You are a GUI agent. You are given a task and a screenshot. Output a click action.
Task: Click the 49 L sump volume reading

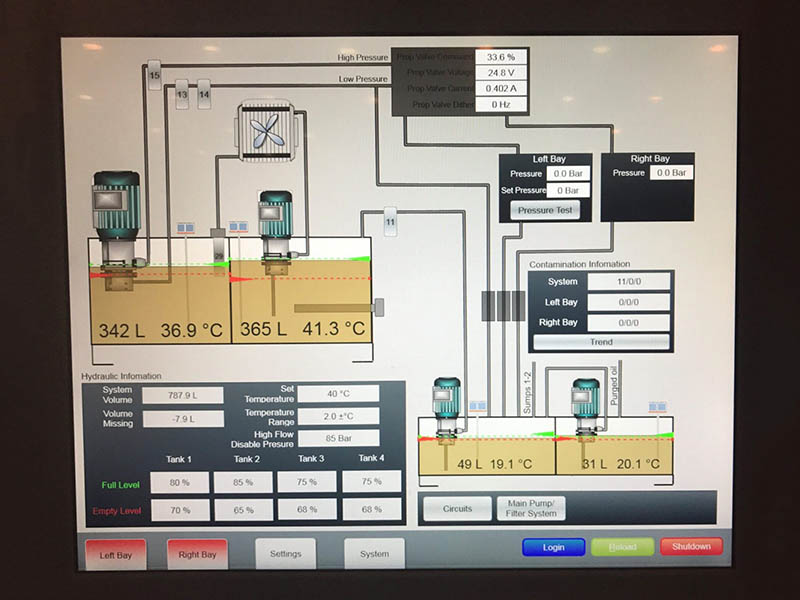coord(469,464)
